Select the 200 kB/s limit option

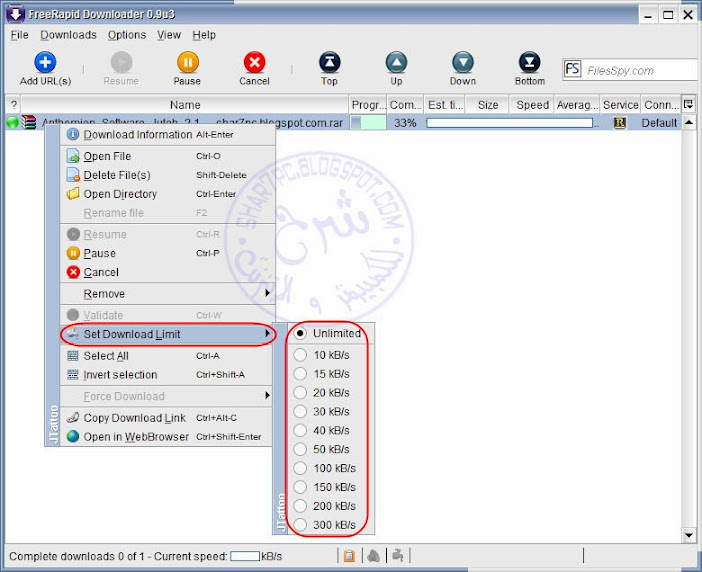[330, 506]
